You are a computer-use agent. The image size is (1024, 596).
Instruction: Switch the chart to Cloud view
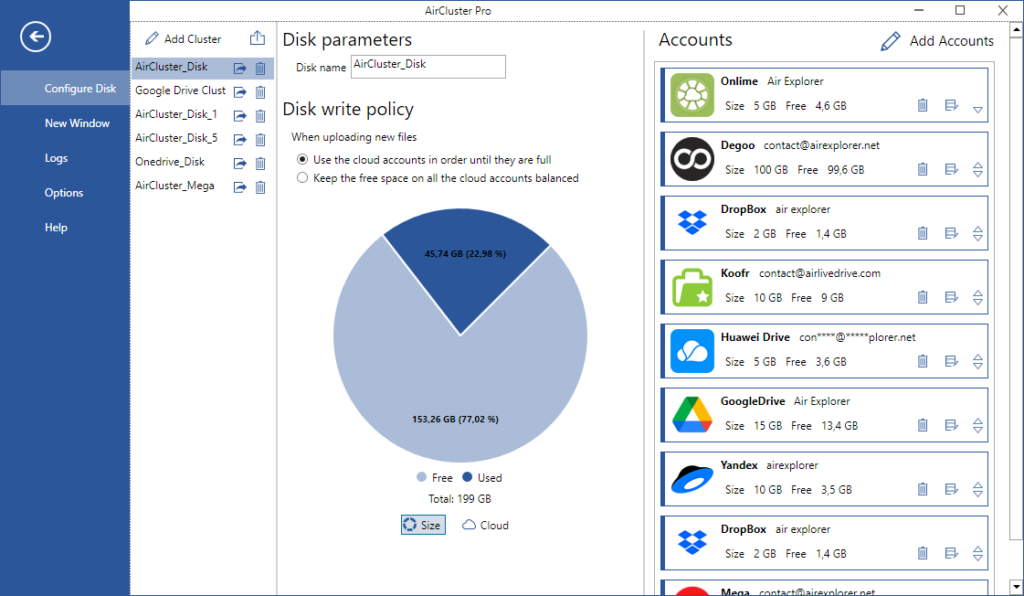[484, 524]
